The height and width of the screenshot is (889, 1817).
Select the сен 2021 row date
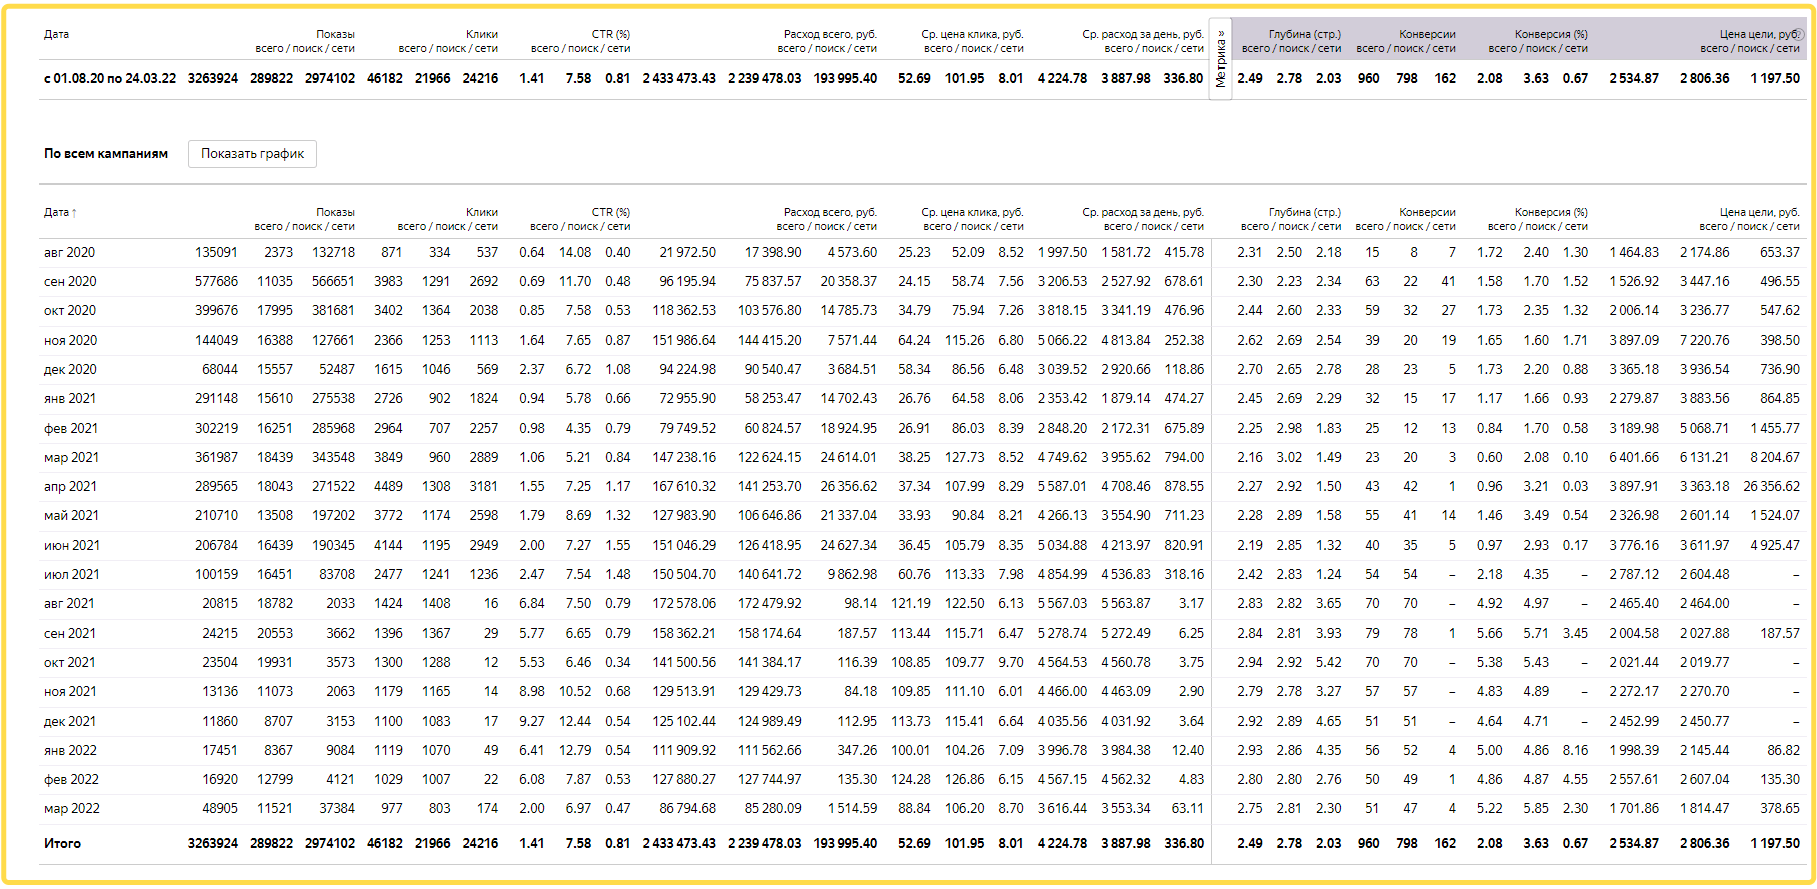point(70,634)
